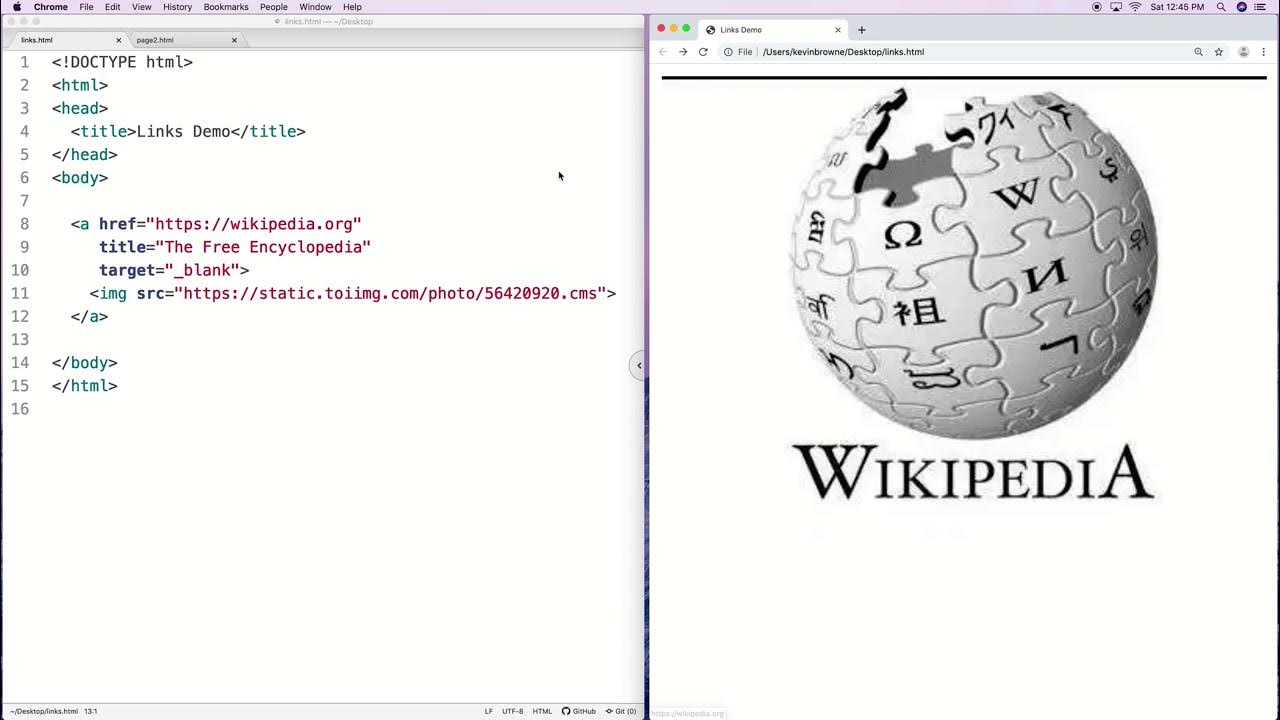This screenshot has width=1280, height=720.
Task: Open the People menu
Action: click(274, 7)
